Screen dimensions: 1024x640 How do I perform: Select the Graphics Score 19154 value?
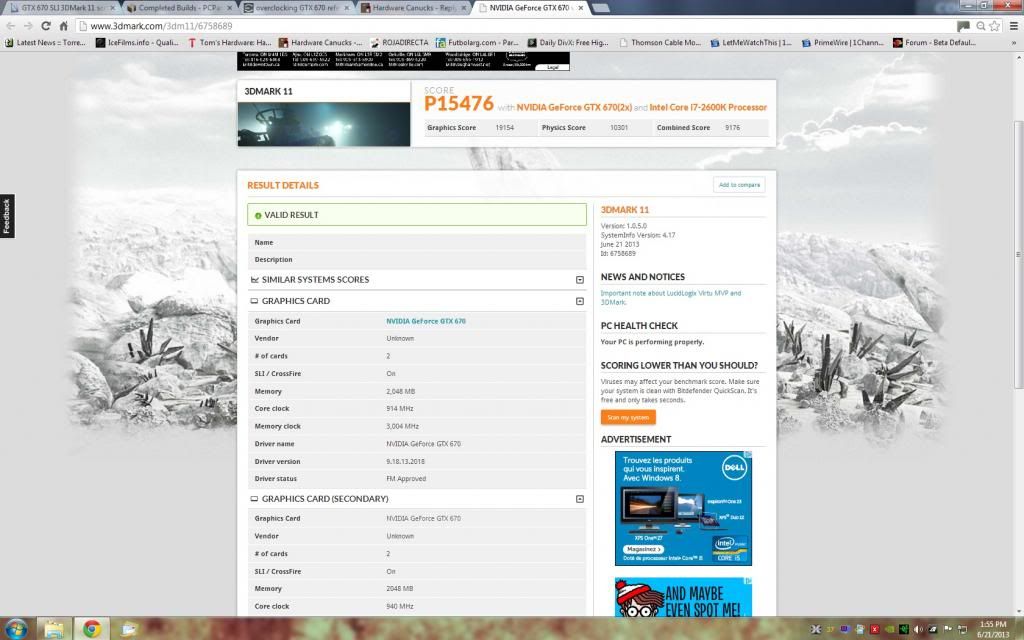504,128
